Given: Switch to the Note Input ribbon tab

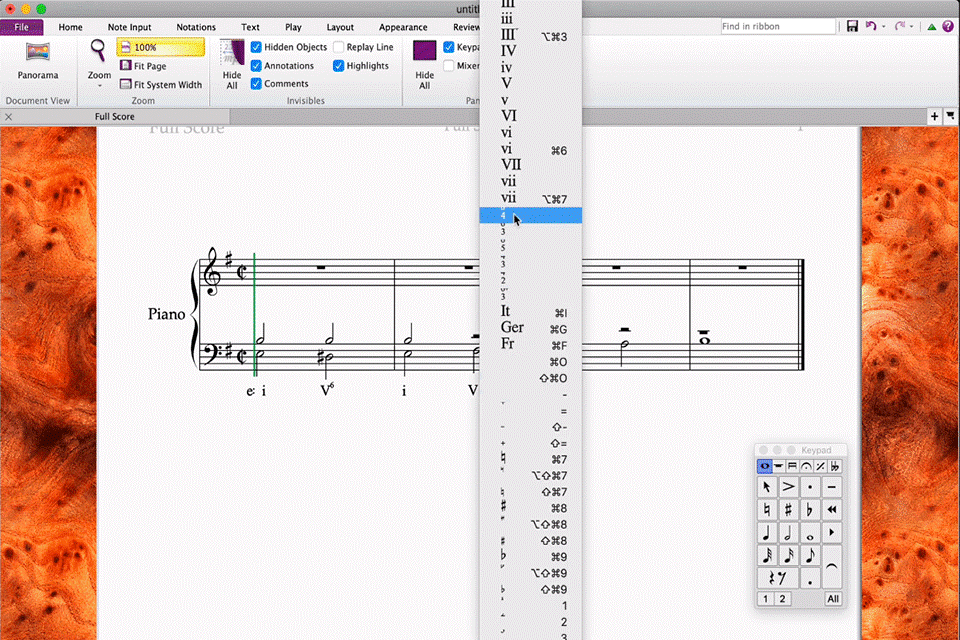Looking at the screenshot, I should pyautogui.click(x=129, y=27).
